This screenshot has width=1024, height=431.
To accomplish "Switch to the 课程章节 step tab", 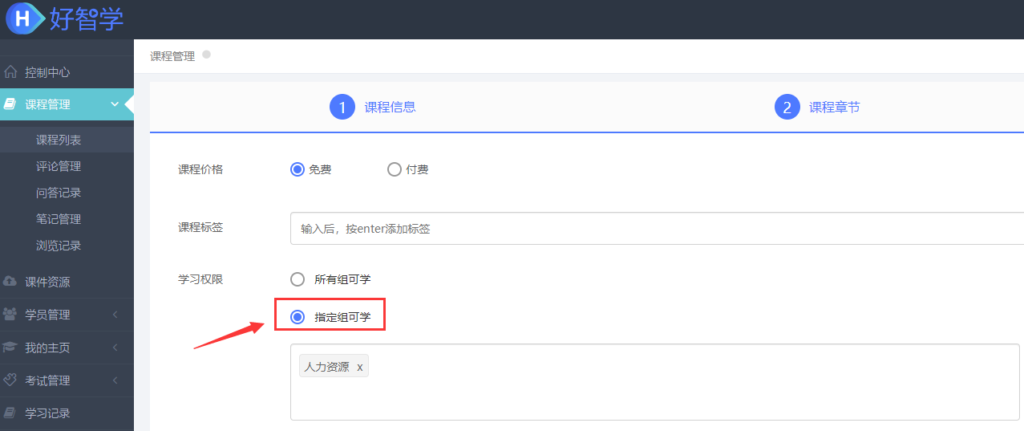I will [835, 108].
